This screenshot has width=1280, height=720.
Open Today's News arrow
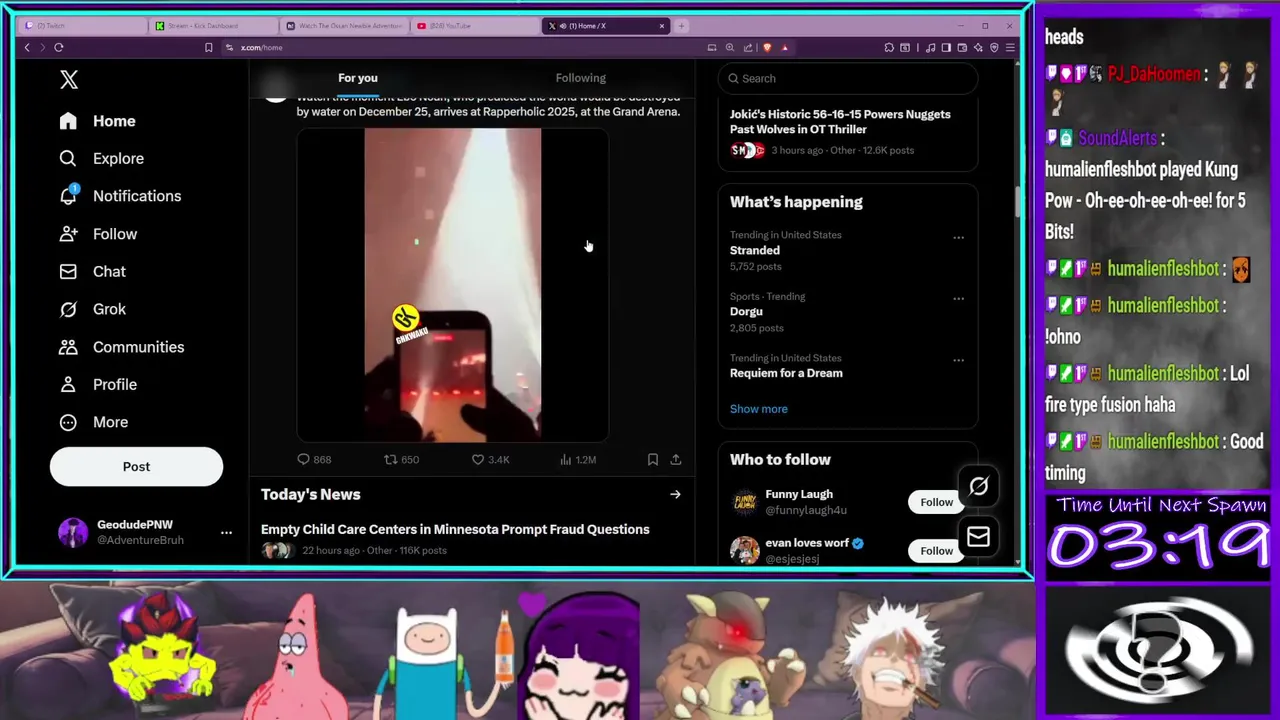(675, 494)
